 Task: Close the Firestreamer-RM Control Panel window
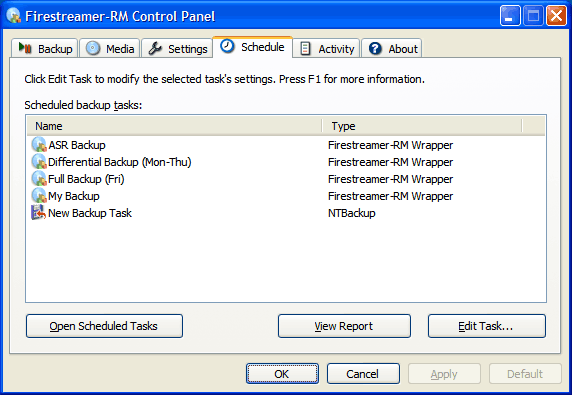pyautogui.click(x=556, y=16)
